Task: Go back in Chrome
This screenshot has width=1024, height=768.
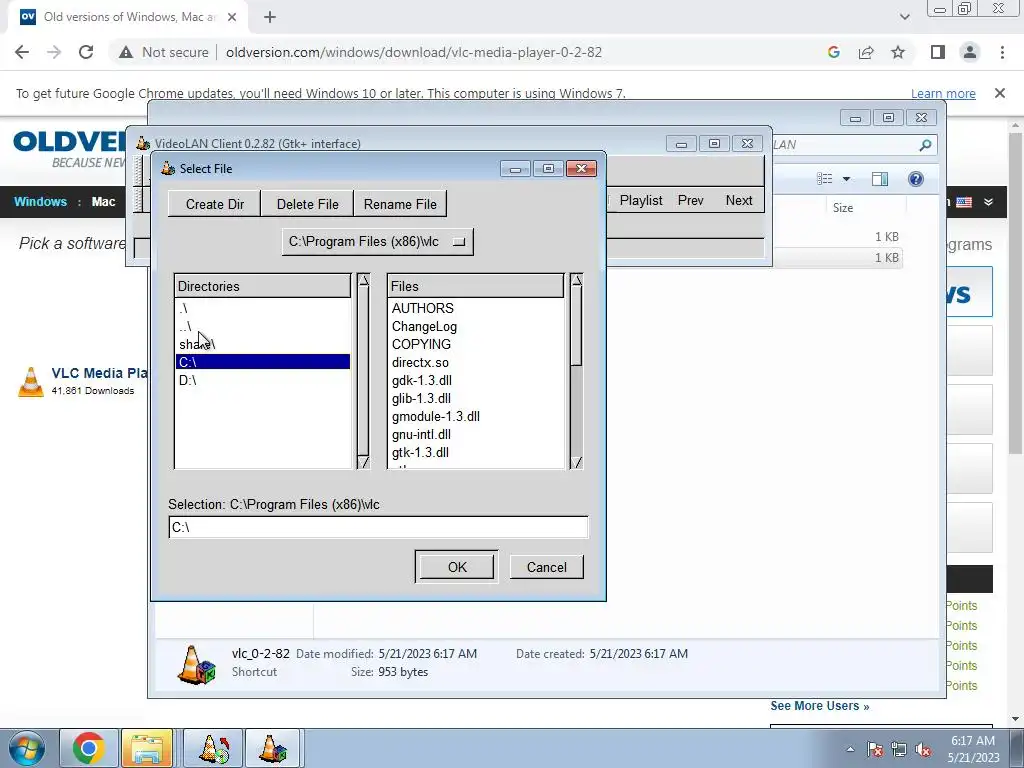Action: 22,52
